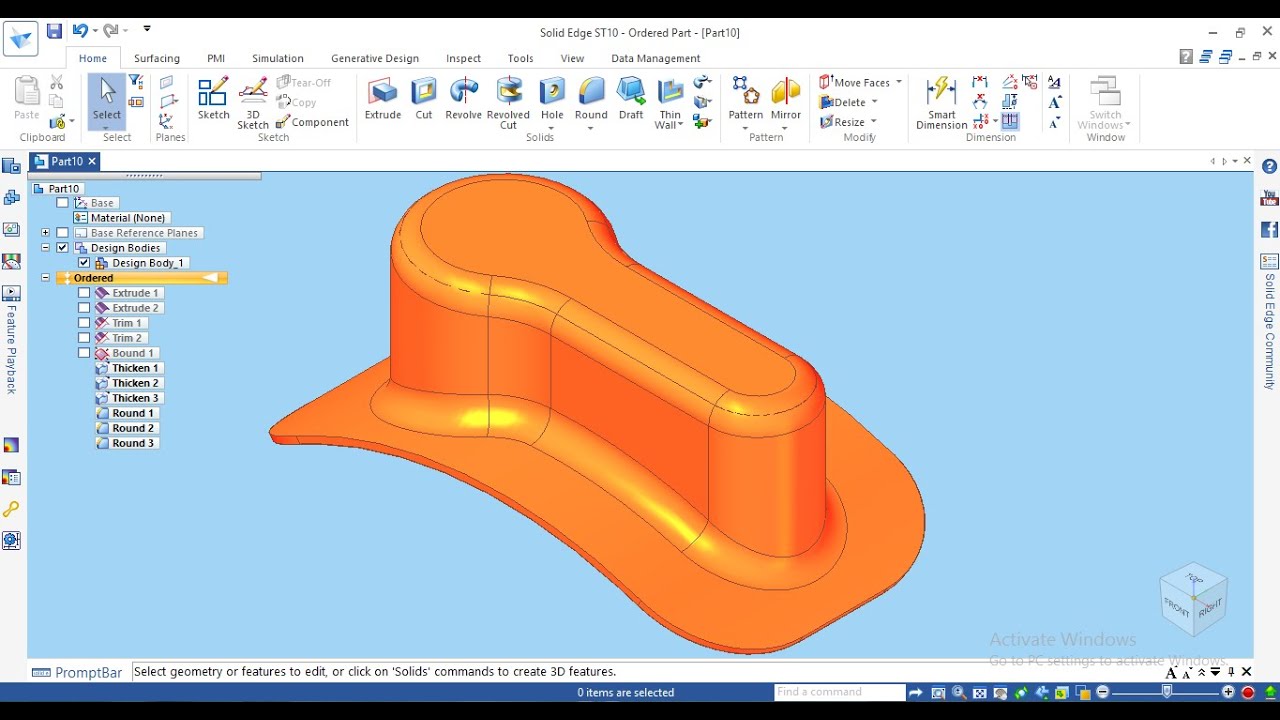Open the Delete dropdown arrow

874,102
